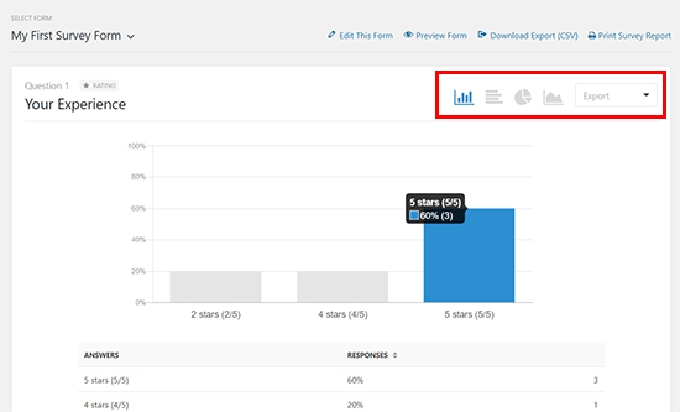Screen dimensions: 680x412
Task: Click the gray 4 stars bar
Action: pos(342,286)
